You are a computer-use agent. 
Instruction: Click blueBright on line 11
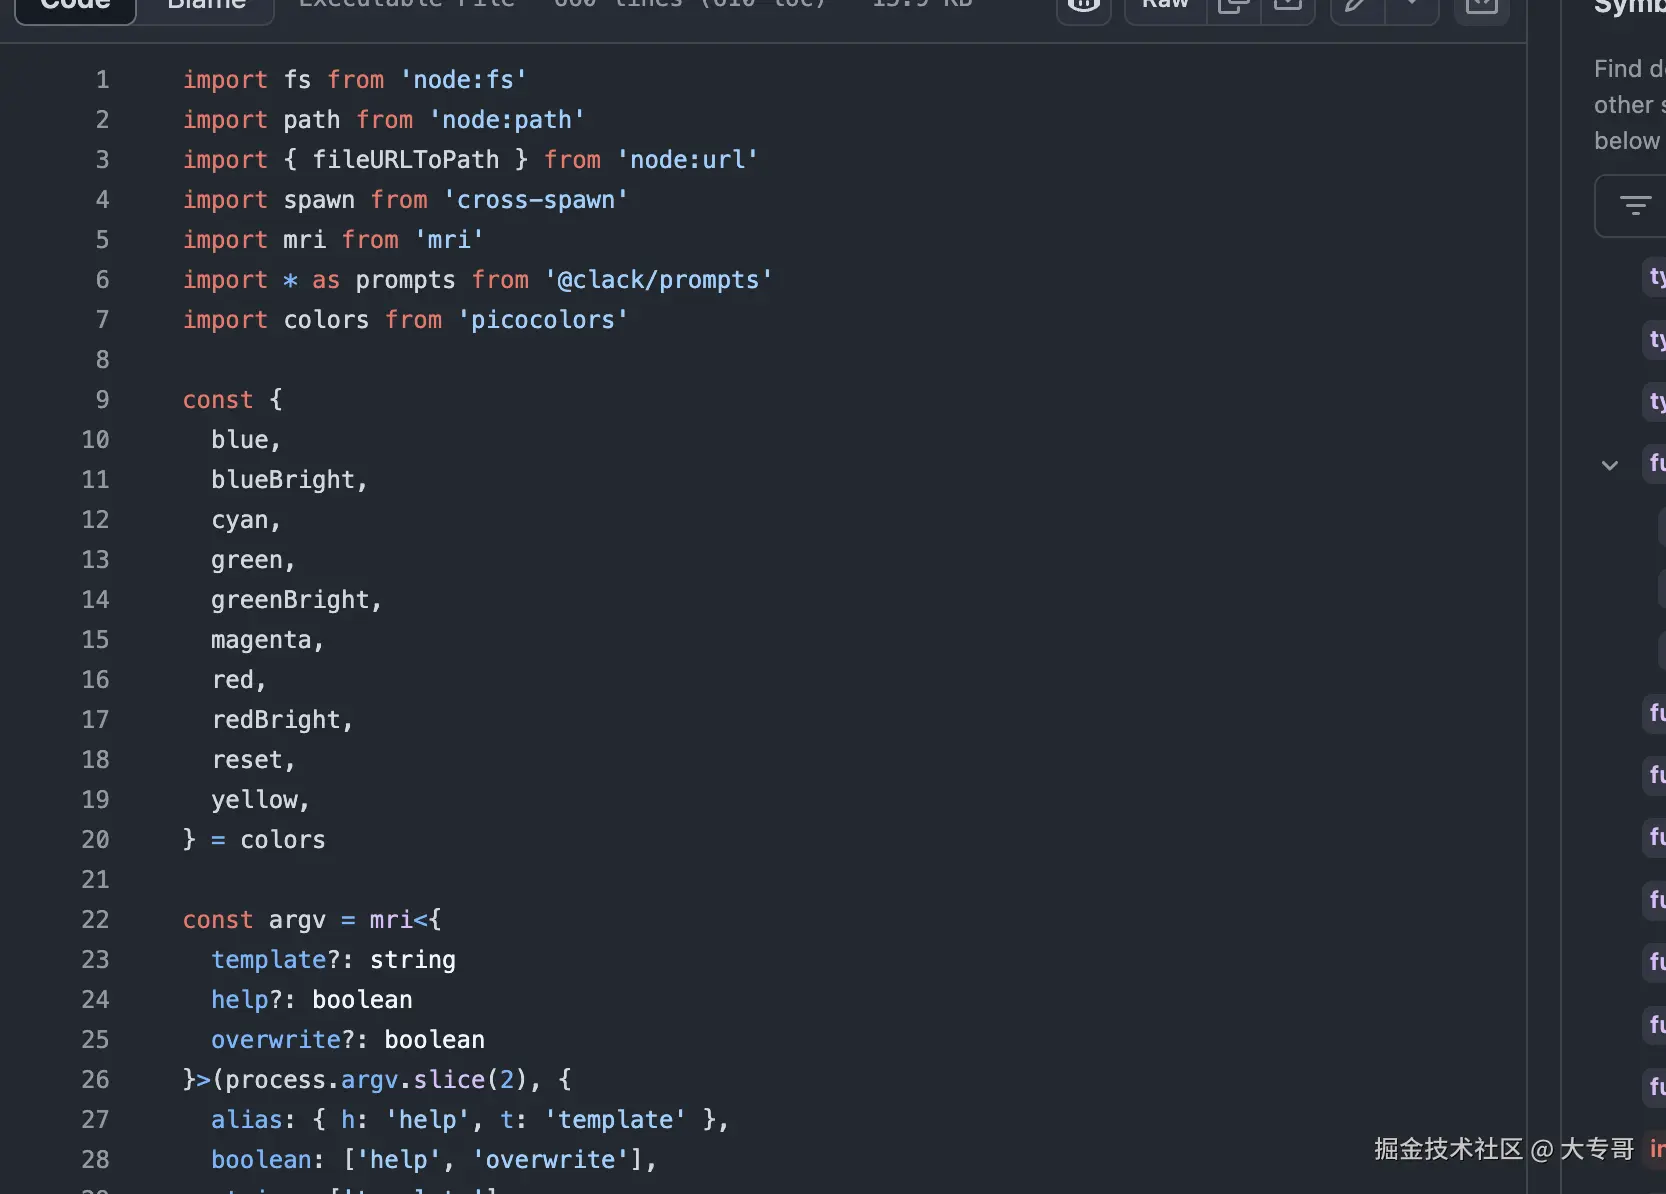283,480
